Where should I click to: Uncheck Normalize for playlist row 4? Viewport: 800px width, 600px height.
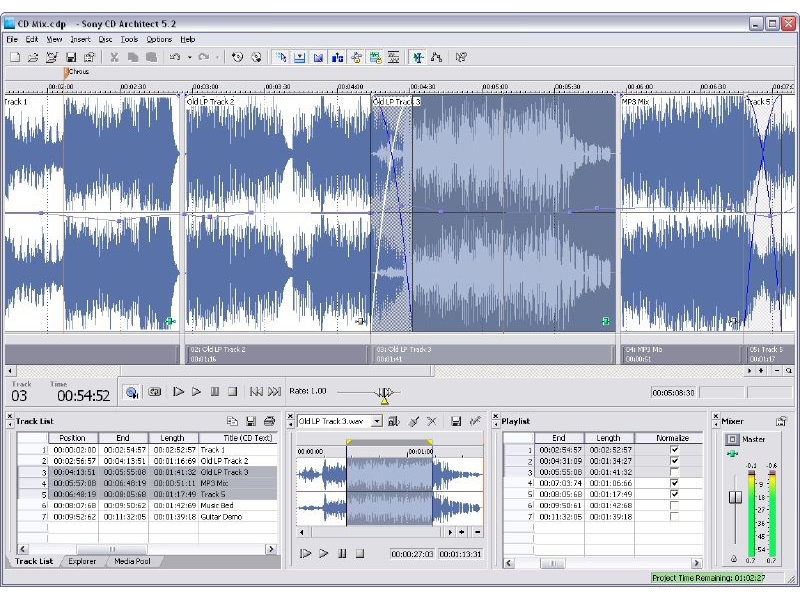[674, 483]
